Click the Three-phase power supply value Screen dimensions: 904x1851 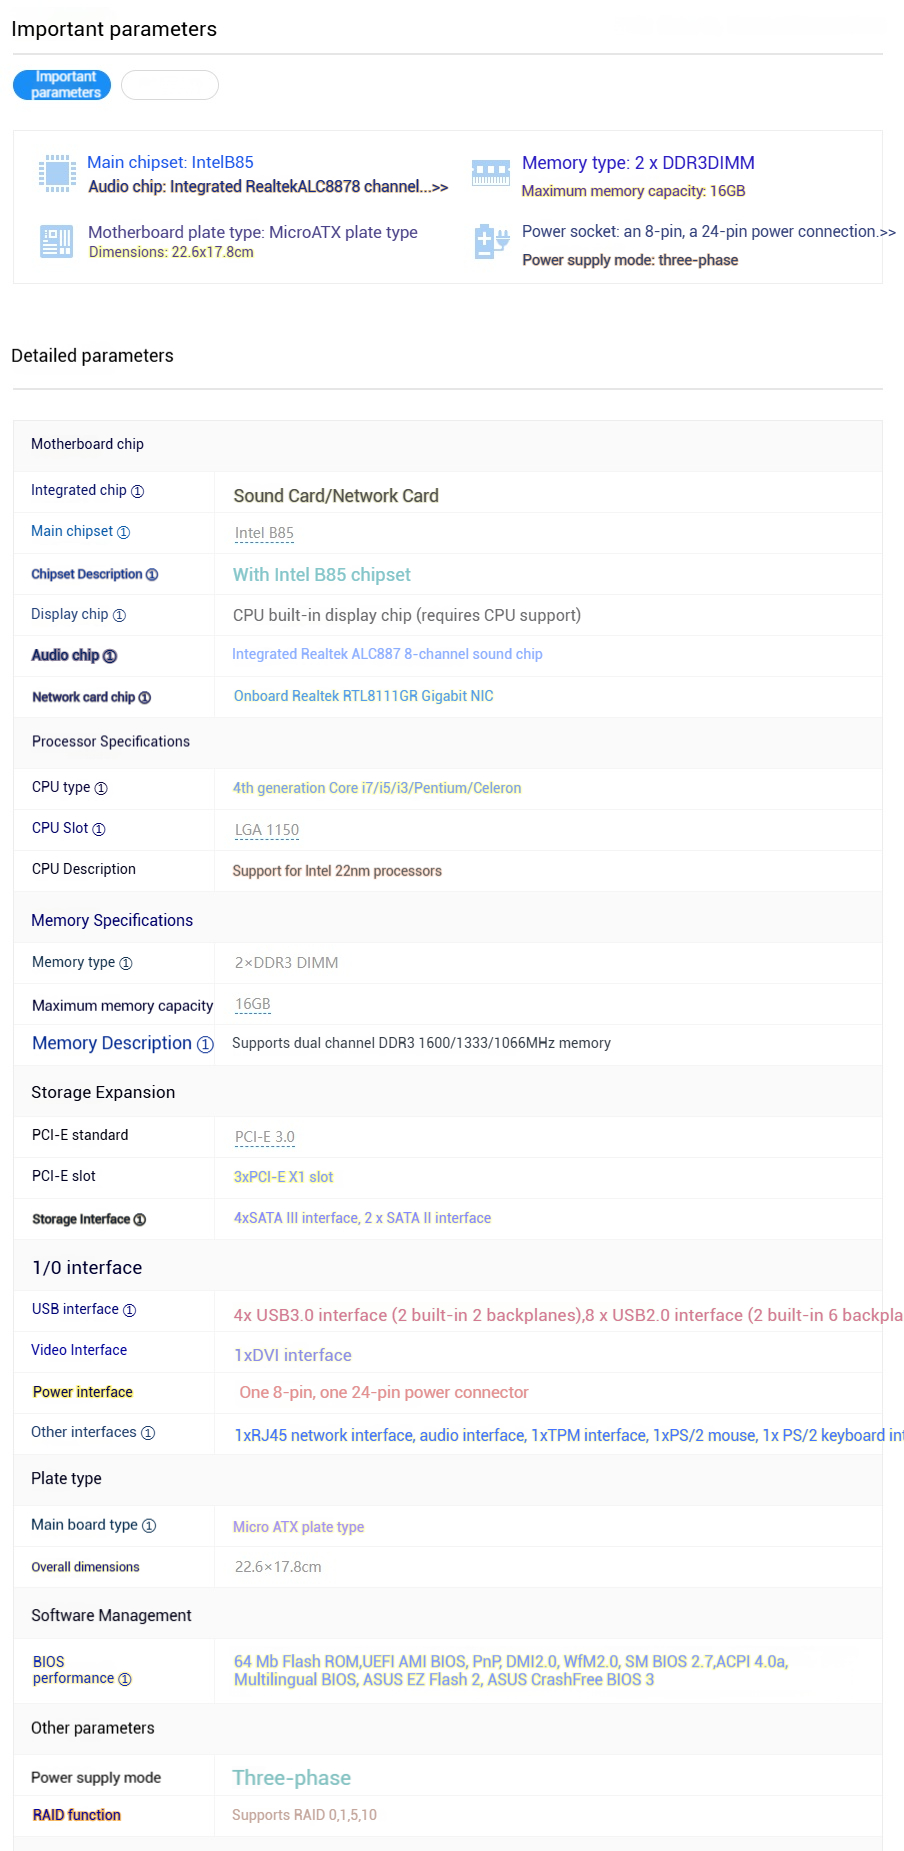pyautogui.click(x=292, y=1777)
